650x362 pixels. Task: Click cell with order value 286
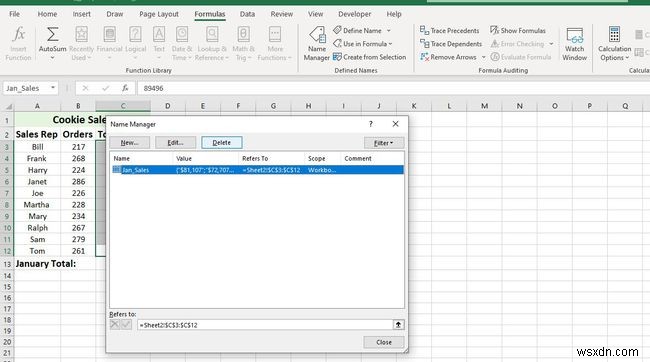tap(78, 182)
